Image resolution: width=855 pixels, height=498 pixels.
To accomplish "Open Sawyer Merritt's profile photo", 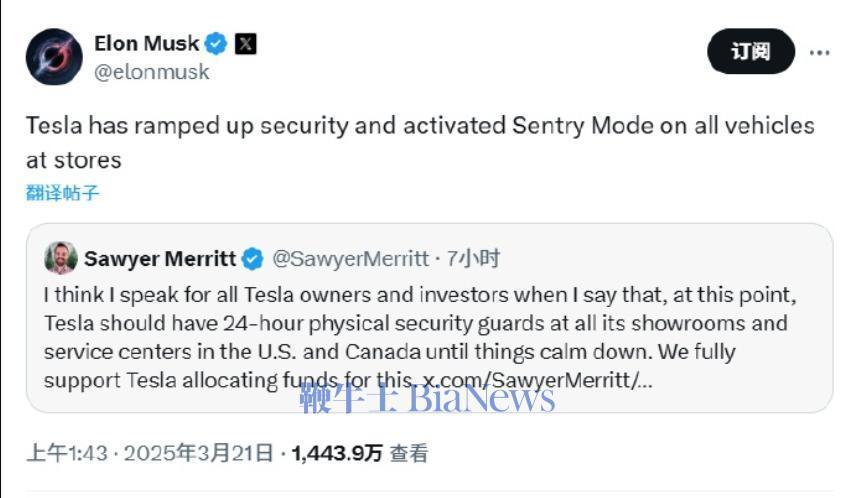I will [x=61, y=258].
